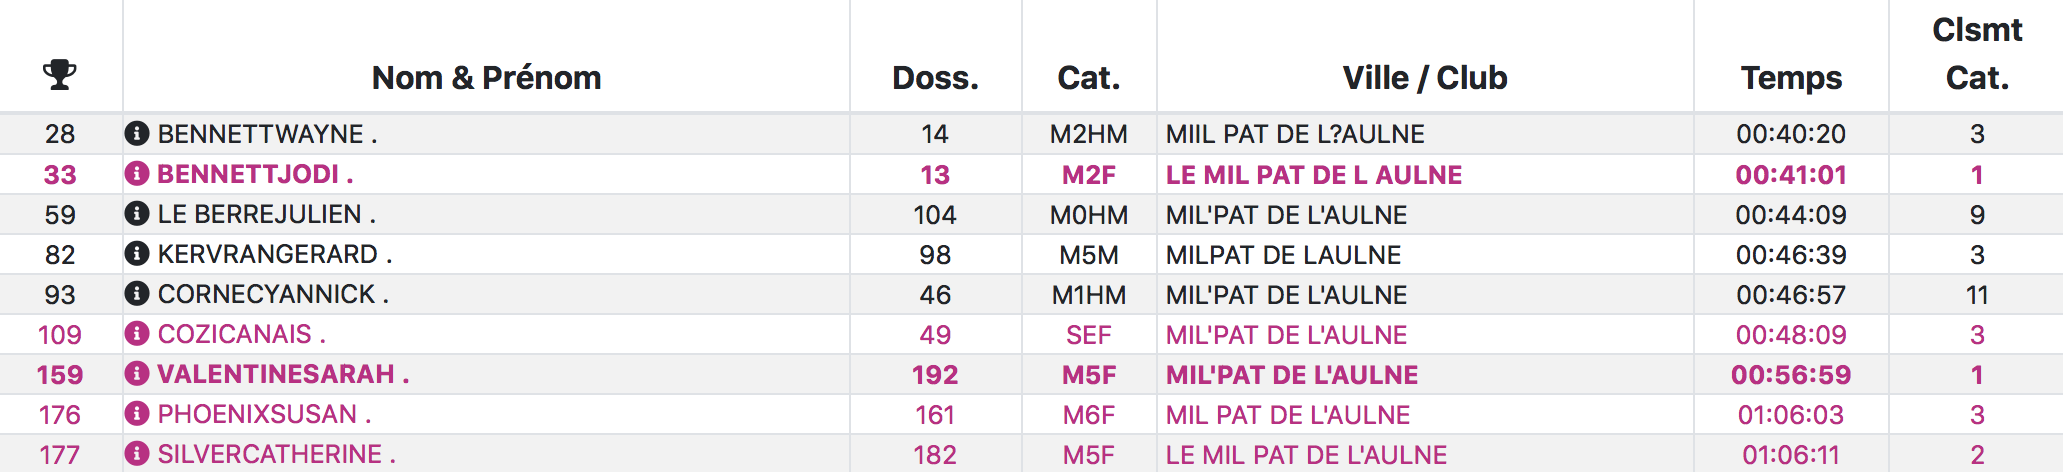Click category M6F for PHOENIXSUSAN
Screen dimensions: 2063x472
[1089, 414]
